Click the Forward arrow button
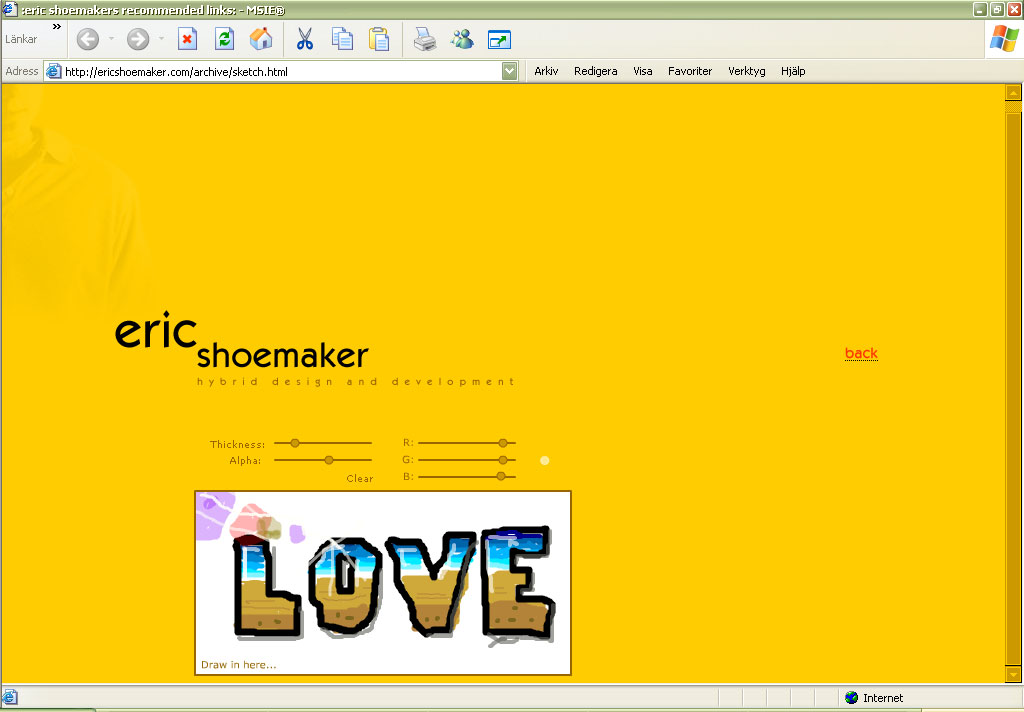Image resolution: width=1024 pixels, height=712 pixels. tap(138, 40)
